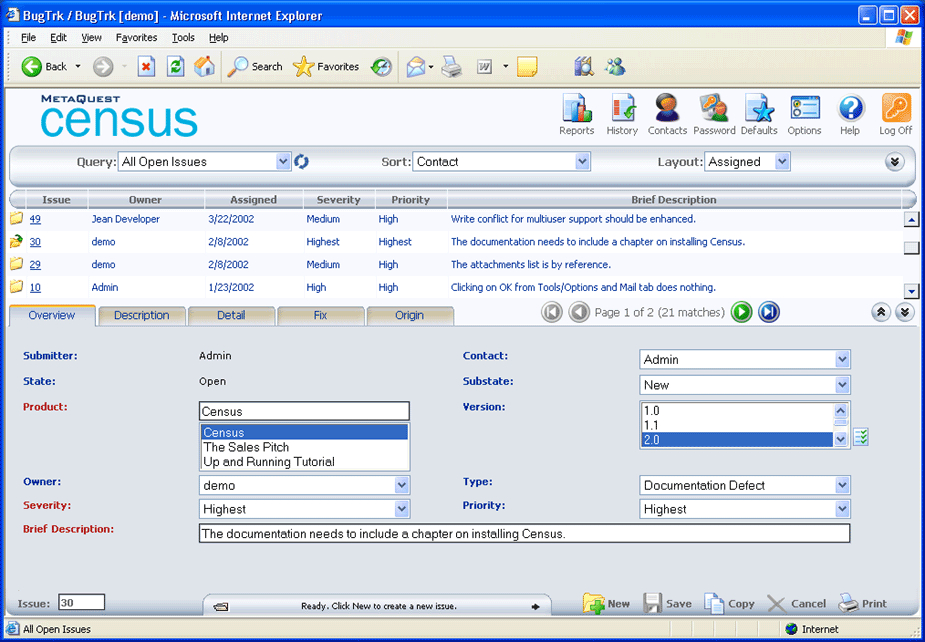Open the Reports icon
The height and width of the screenshot is (642, 925).
pos(576,108)
